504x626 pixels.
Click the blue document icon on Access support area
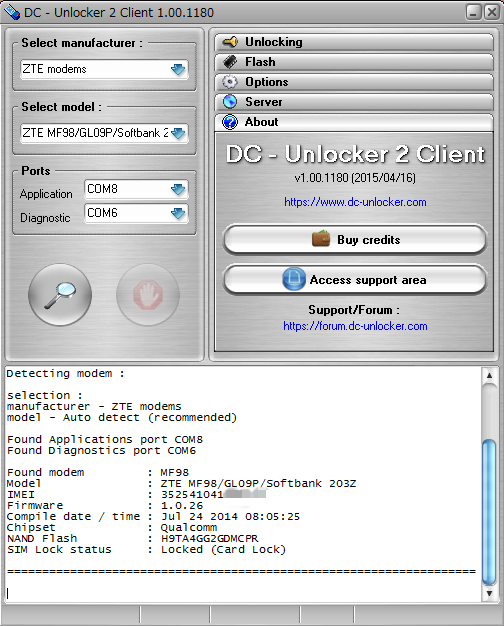click(x=294, y=279)
